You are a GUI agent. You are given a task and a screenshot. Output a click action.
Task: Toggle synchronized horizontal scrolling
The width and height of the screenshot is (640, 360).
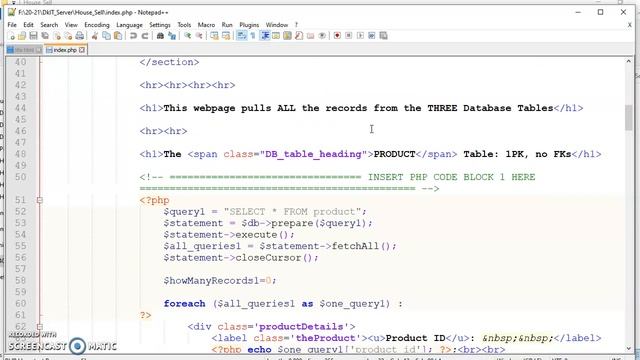(226, 36)
